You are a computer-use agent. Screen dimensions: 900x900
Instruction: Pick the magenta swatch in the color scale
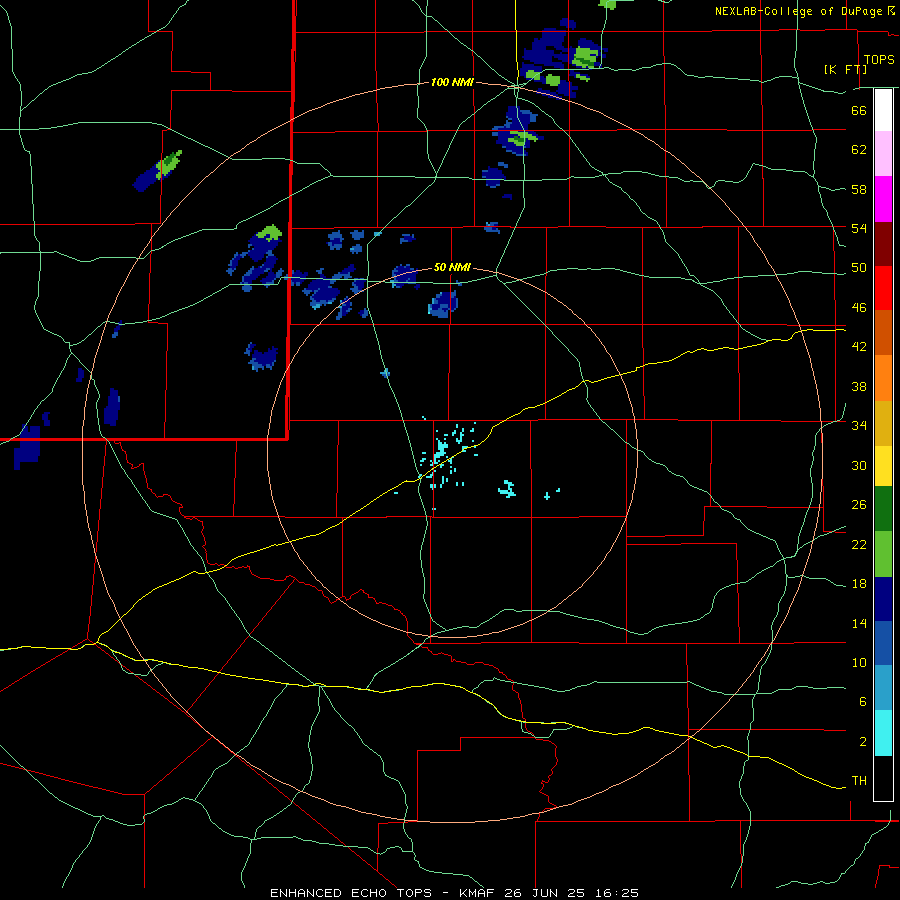pos(883,199)
